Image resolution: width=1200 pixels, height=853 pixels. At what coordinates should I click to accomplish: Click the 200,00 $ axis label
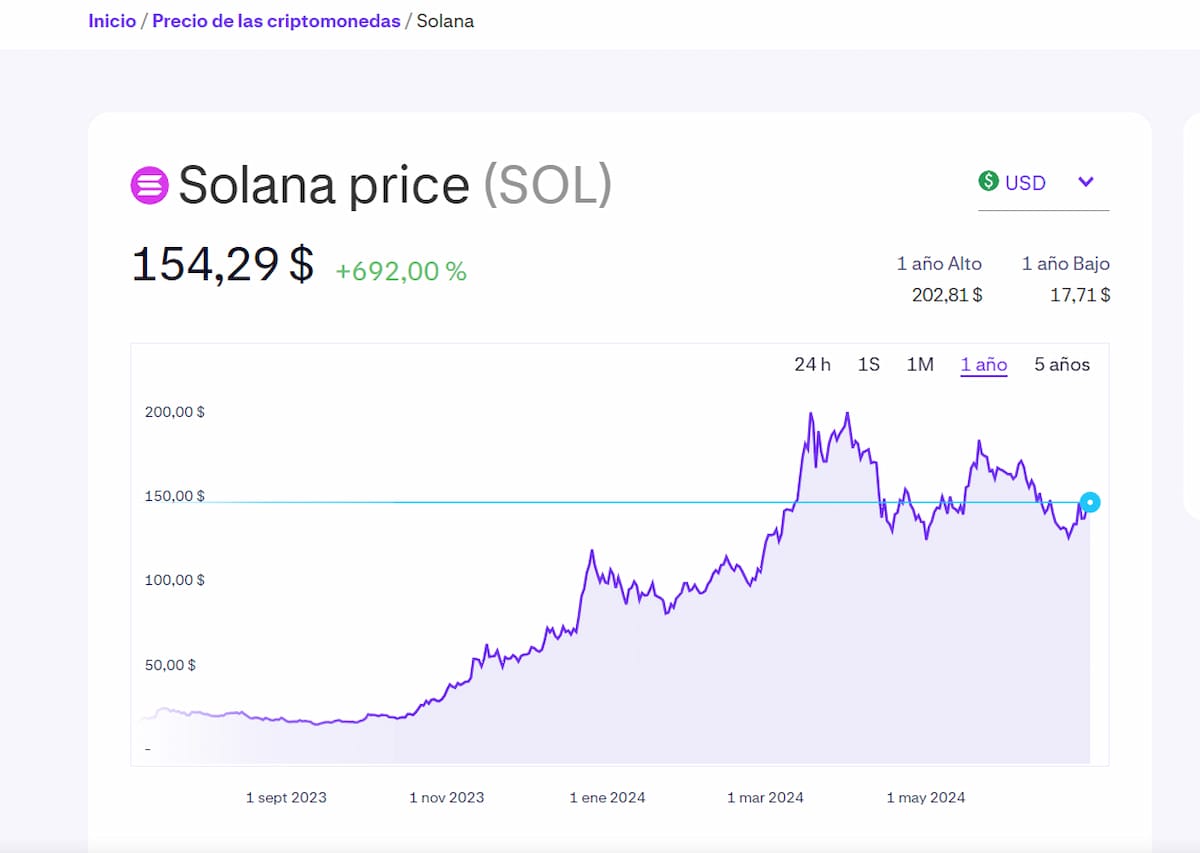[x=173, y=411]
